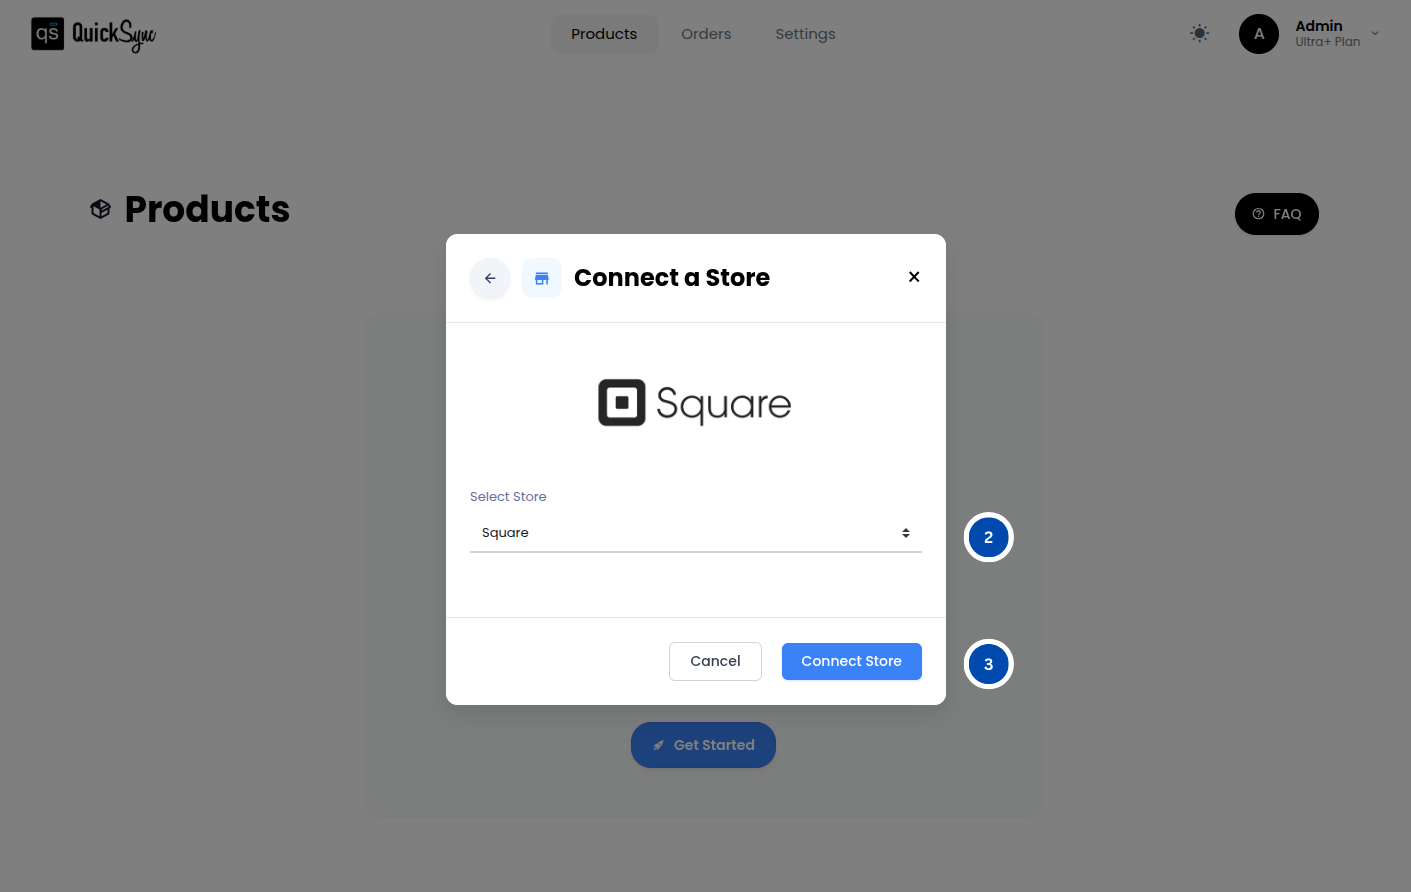Expand the Admin account menu chevron

point(1375,33)
